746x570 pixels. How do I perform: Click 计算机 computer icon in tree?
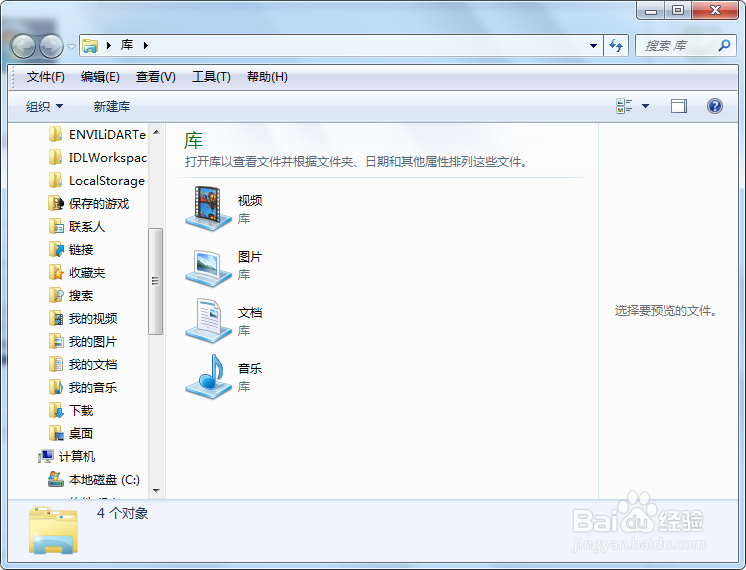(46, 456)
